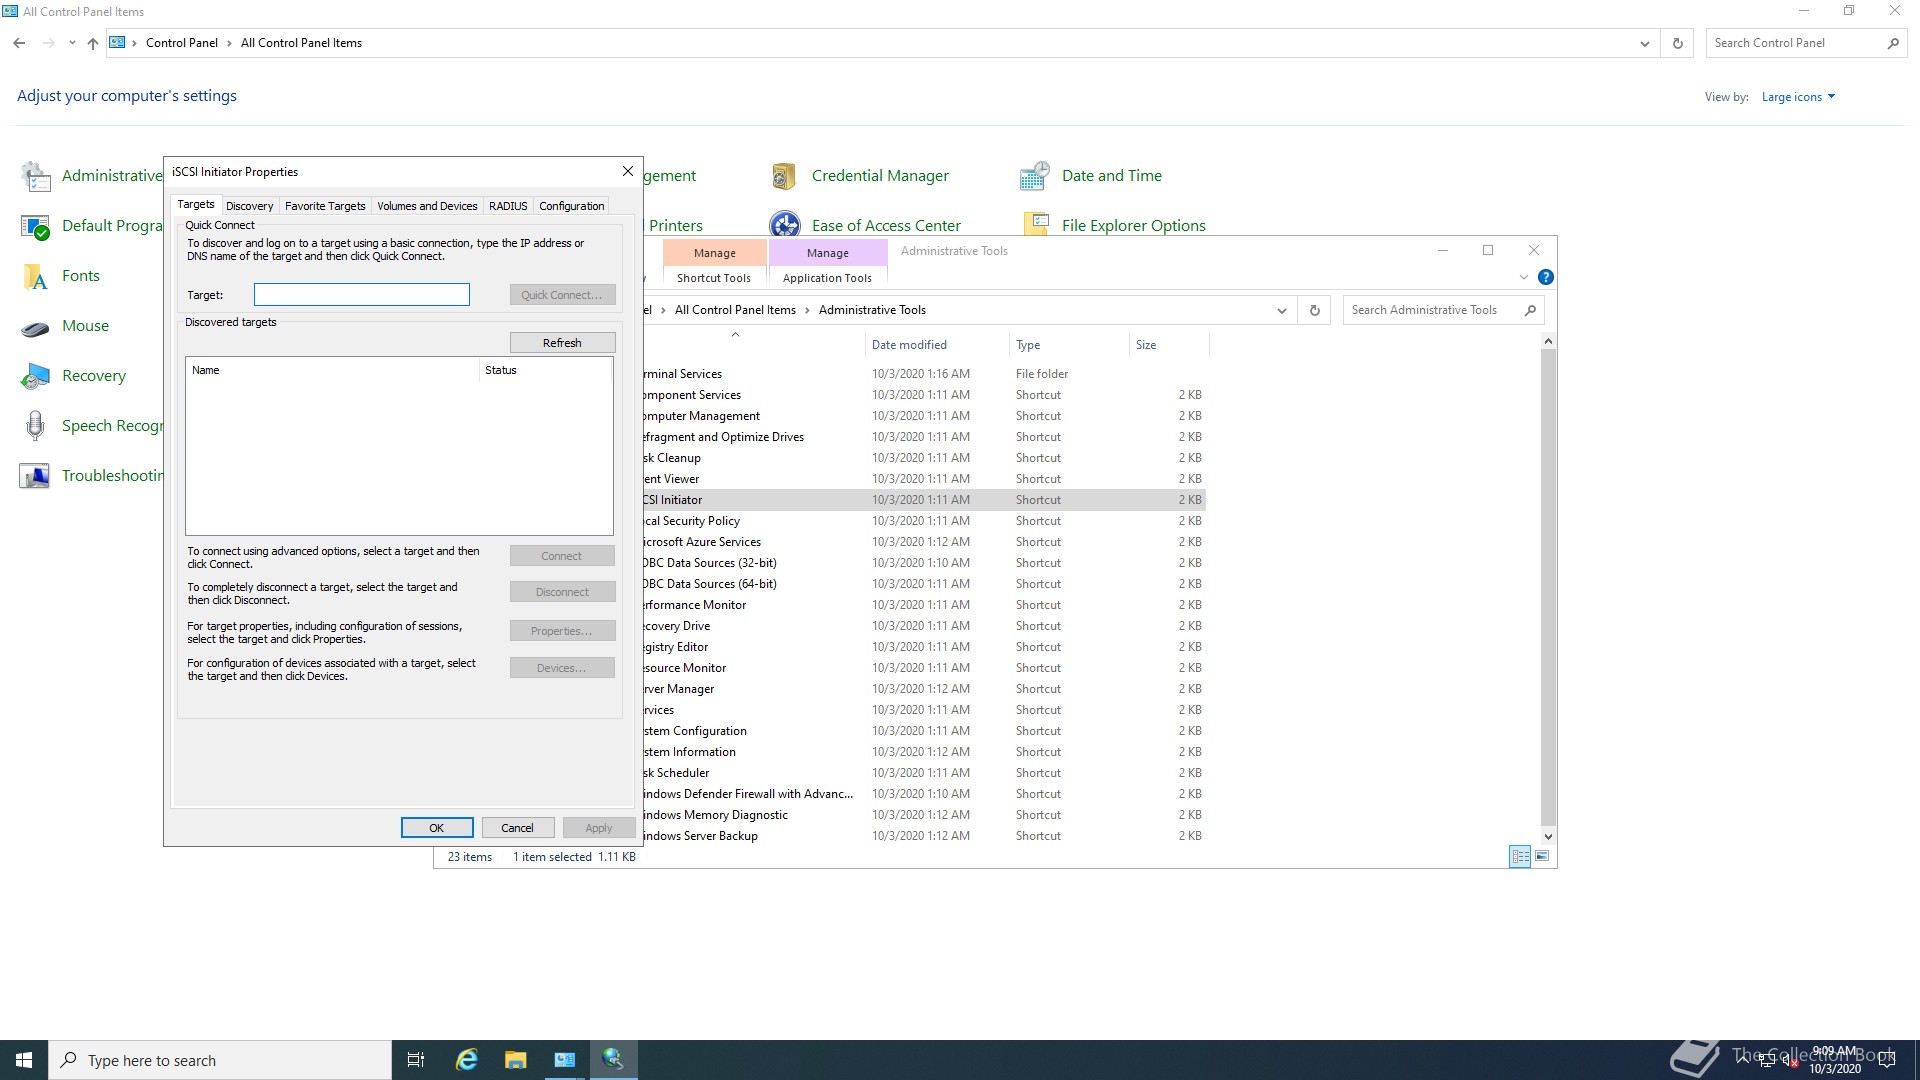This screenshot has width=1920, height=1080.
Task: Select ODBC Data Sources (32-bit) row
Action: 924,563
